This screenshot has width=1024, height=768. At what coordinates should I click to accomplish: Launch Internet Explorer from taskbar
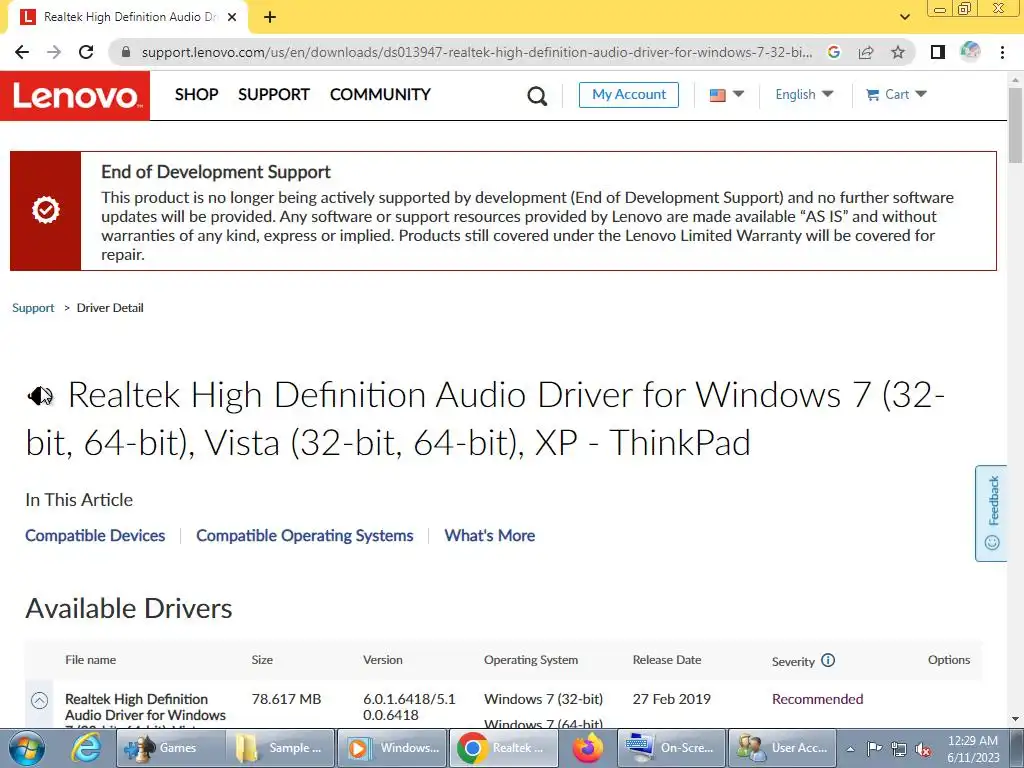(x=86, y=748)
